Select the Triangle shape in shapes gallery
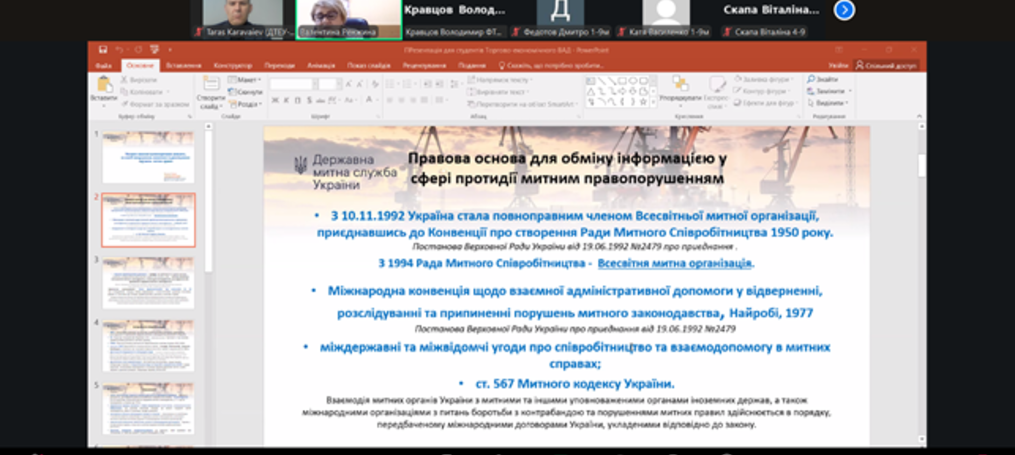1015x455 pixels. coord(591,91)
